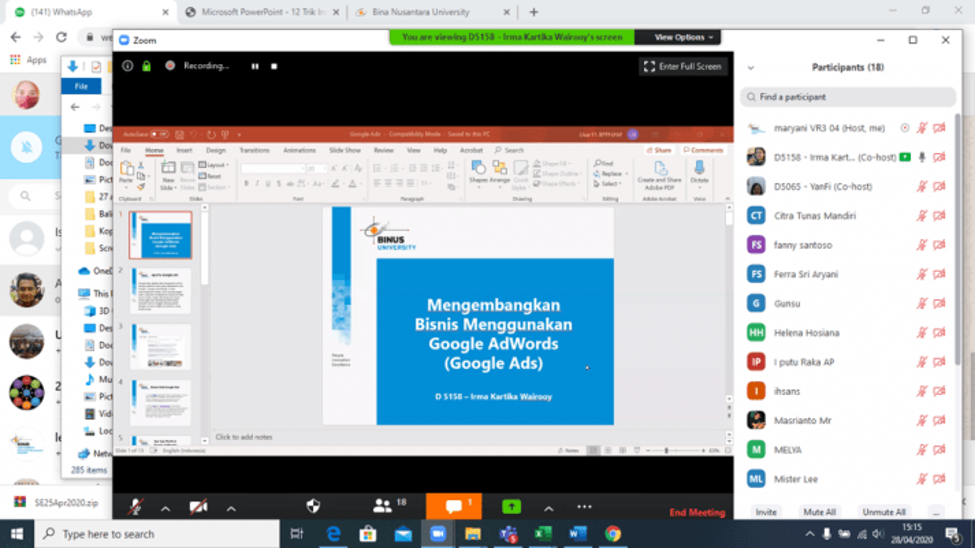Viewport: 977px width, 550px height.
Task: Expand video options caret next to camera
Action: point(231,509)
